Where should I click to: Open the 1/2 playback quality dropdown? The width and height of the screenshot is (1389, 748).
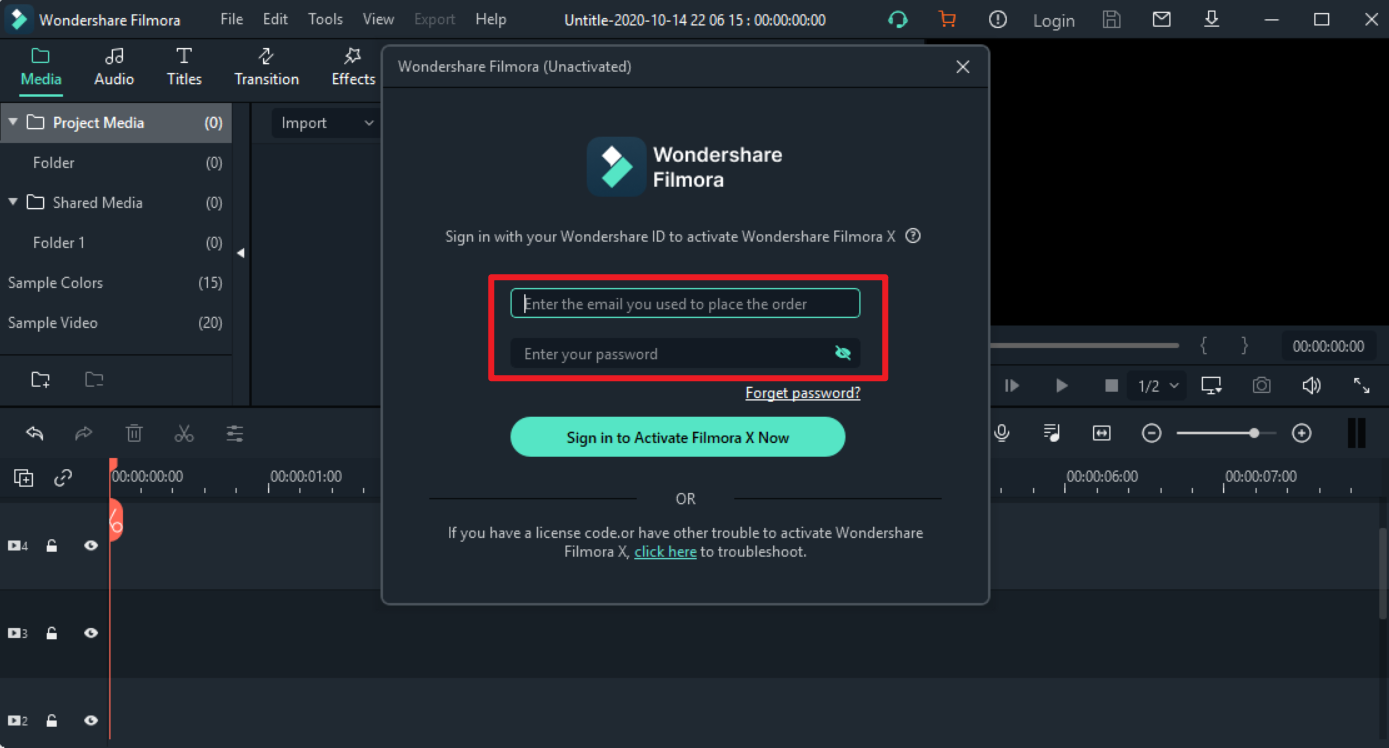[1158, 385]
